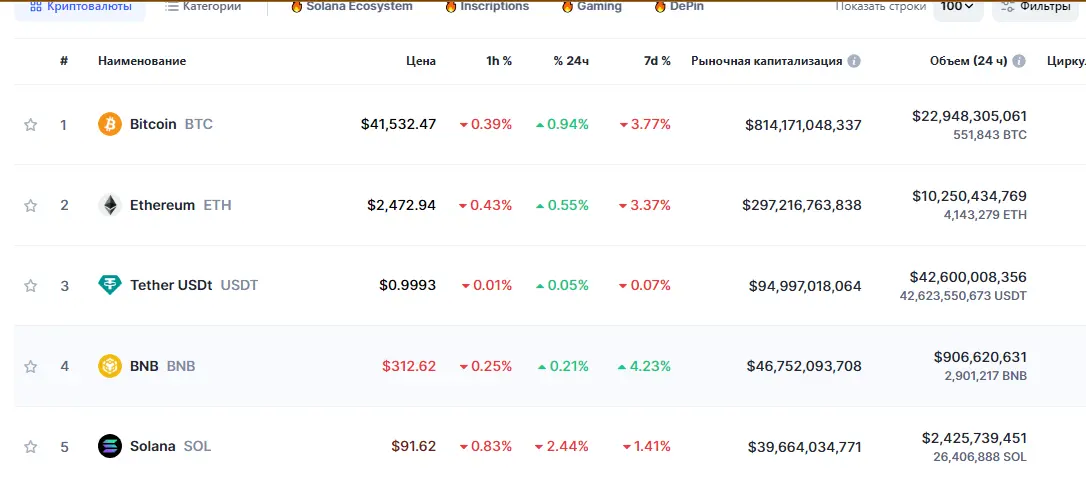Open market capitalization info tooltip icon
1086x485 pixels.
tap(854, 61)
